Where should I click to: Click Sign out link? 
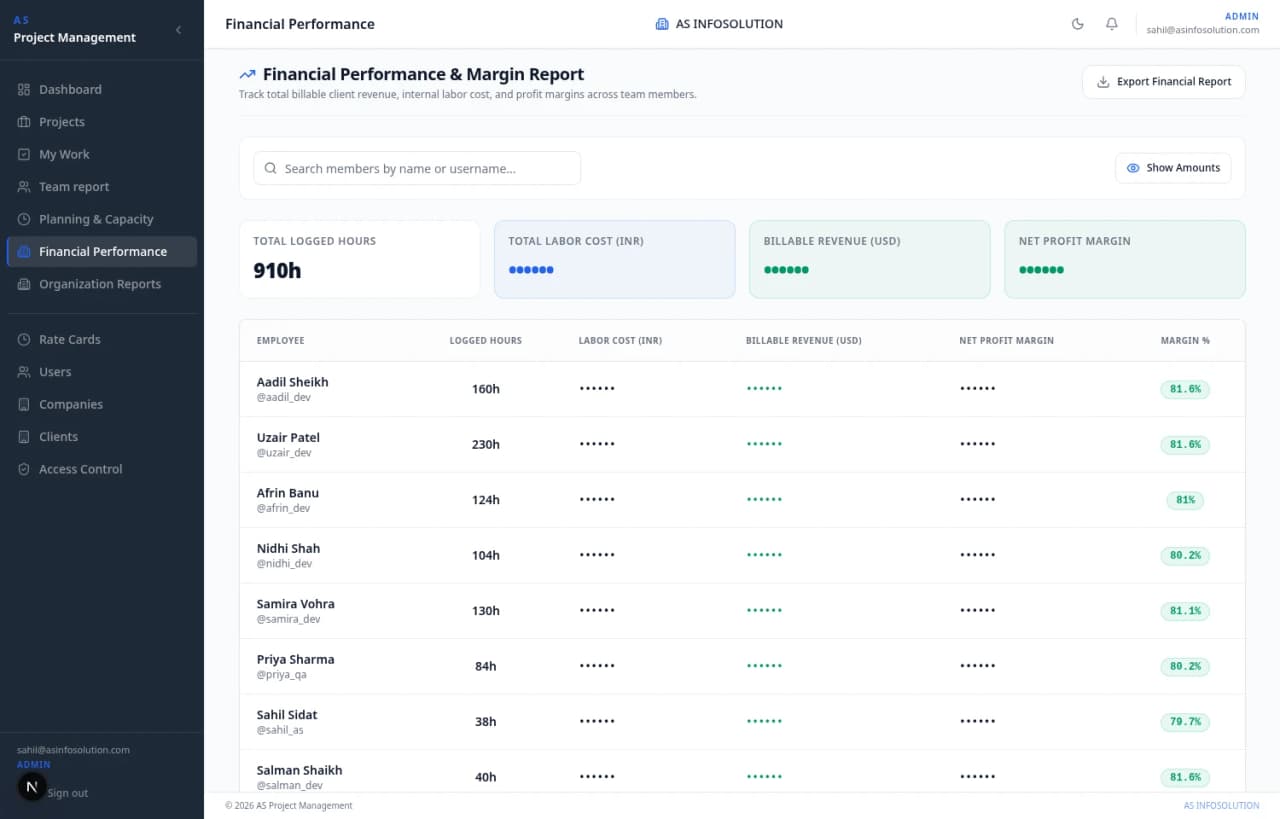(68, 793)
